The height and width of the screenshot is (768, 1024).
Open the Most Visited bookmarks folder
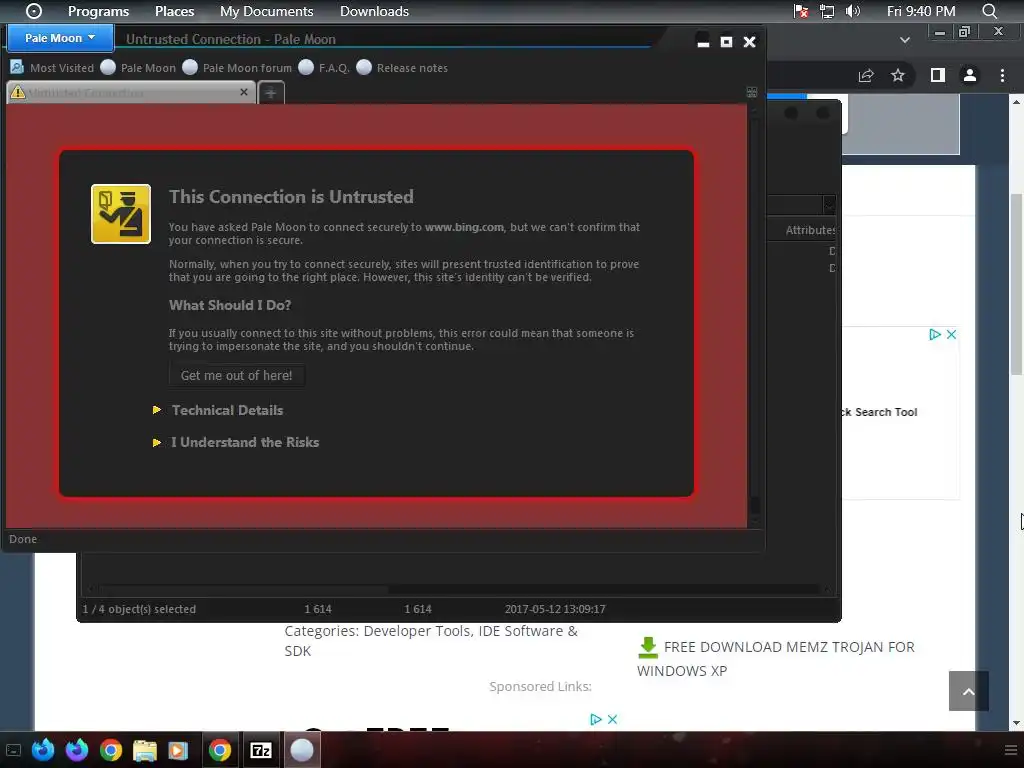point(52,67)
